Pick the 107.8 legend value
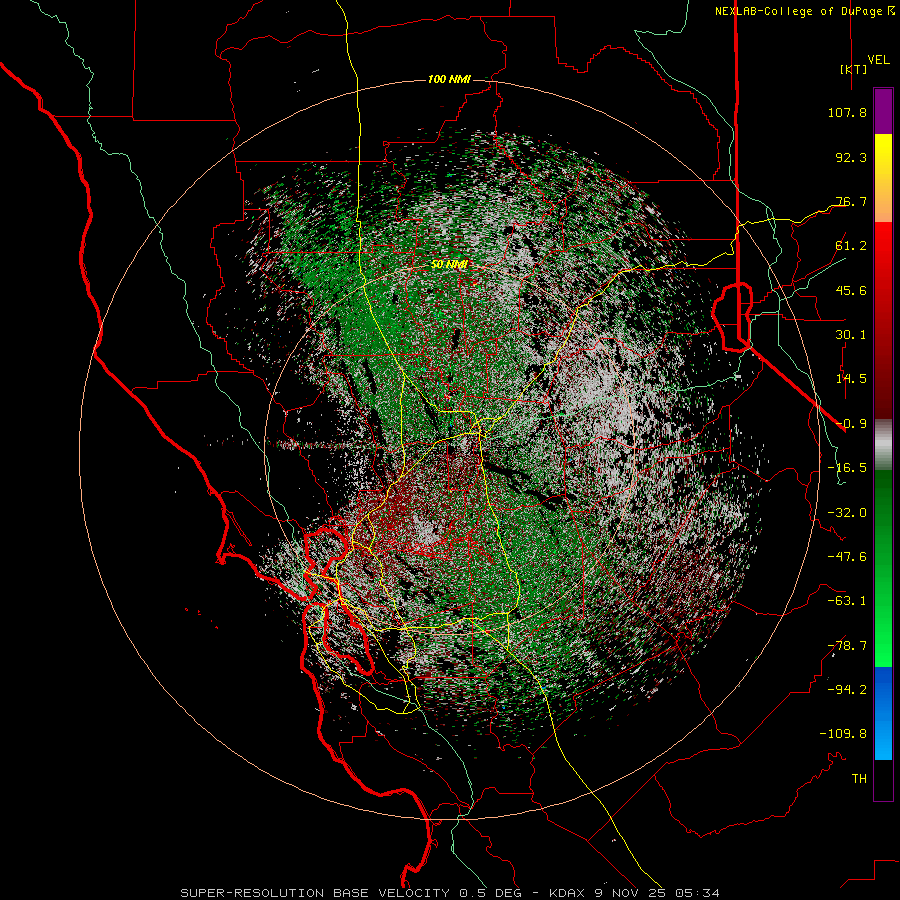The width and height of the screenshot is (900, 900). point(847,112)
